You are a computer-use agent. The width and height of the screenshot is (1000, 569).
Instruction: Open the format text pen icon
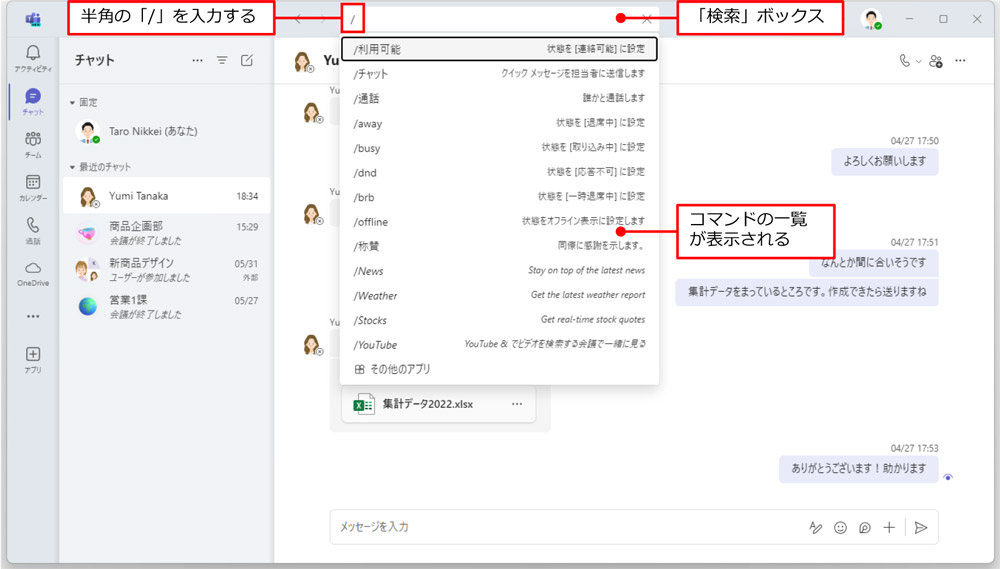pyautogui.click(x=816, y=528)
